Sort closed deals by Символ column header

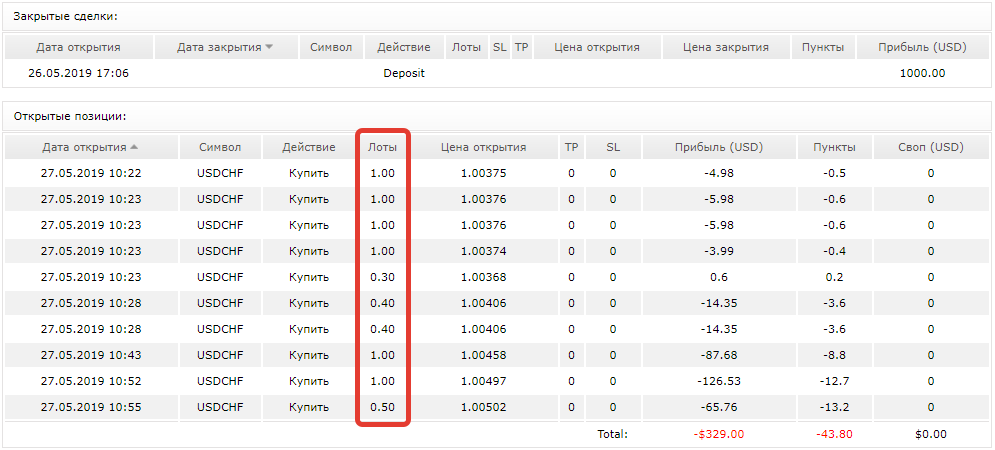point(331,47)
